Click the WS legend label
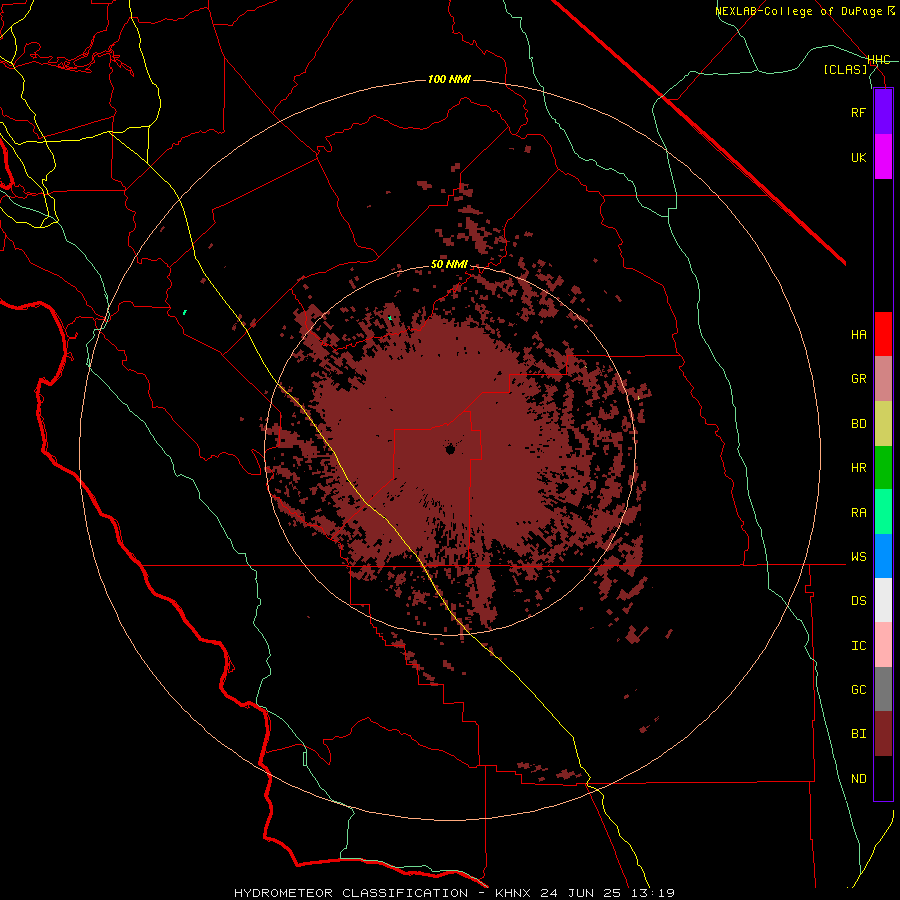 858,557
